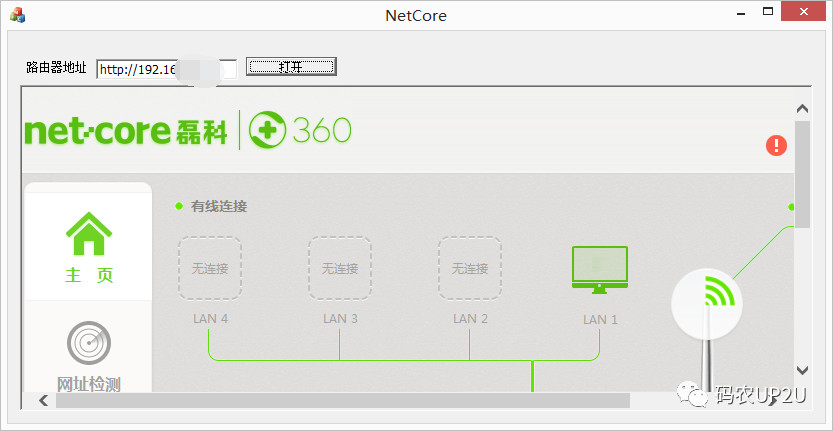The height and width of the screenshot is (431, 833).
Task: Click the LAN 1 label
Action: 600,320
